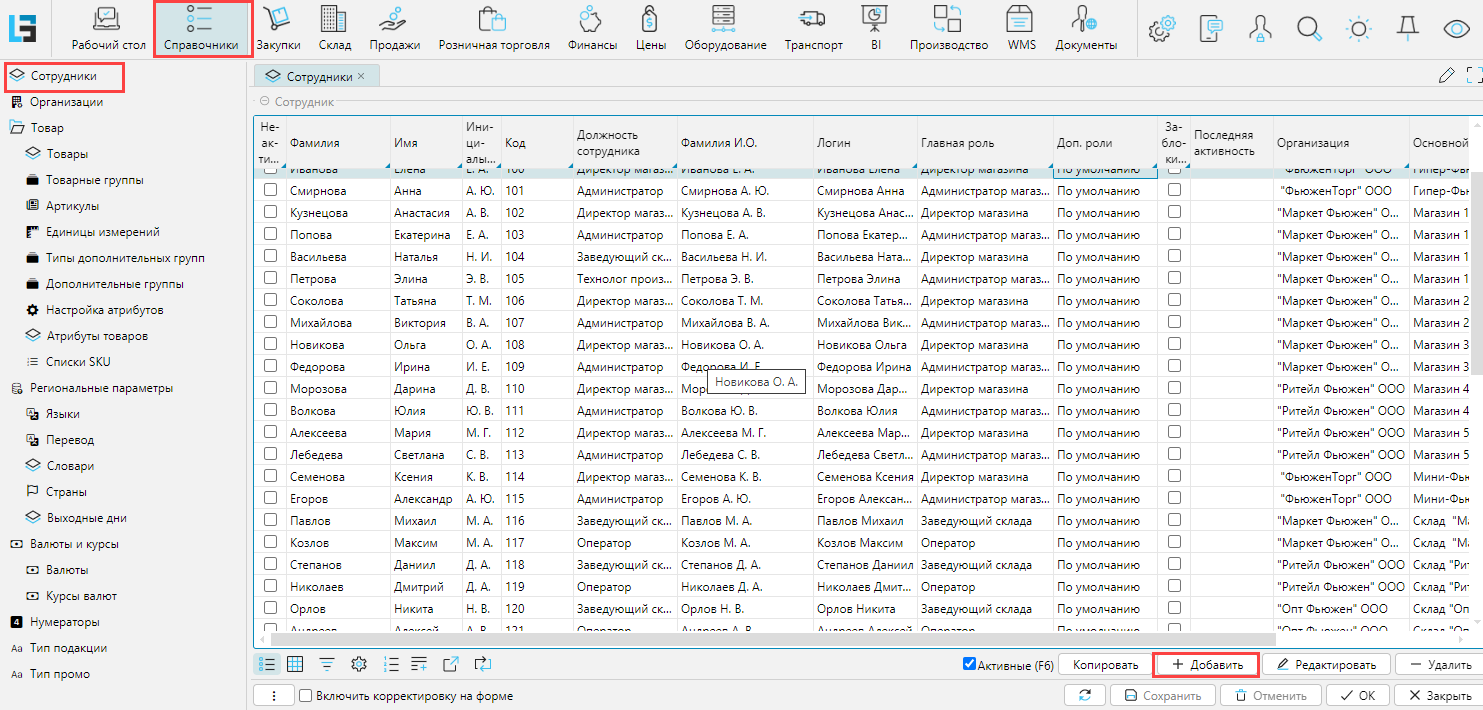Open the Склад menu in top bar
1483x710 pixels.
coord(334,29)
